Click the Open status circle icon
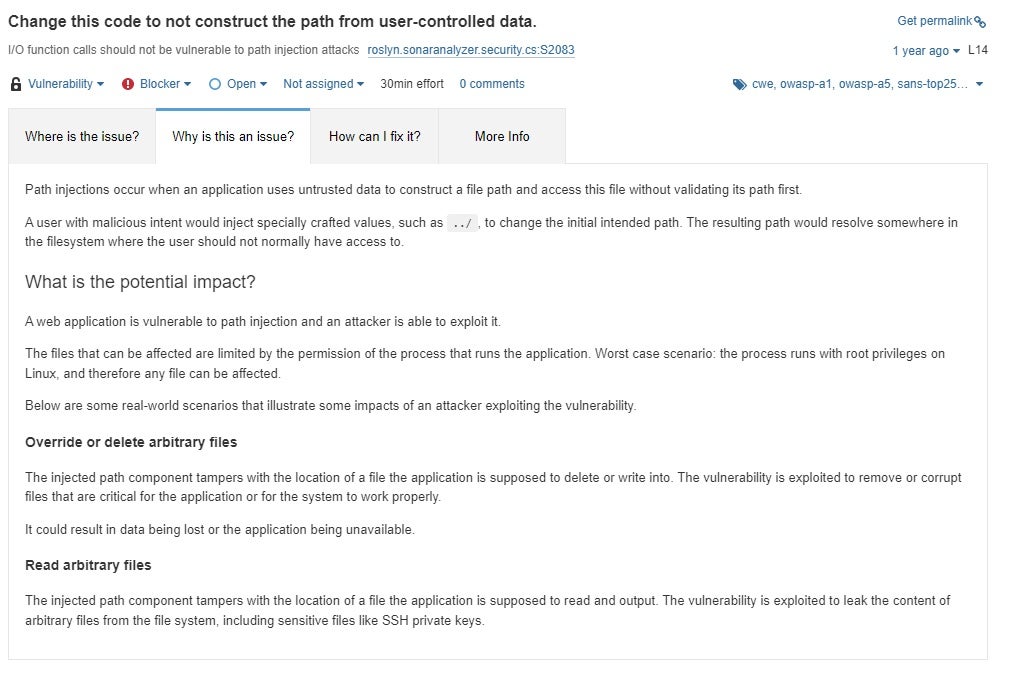1011x678 pixels. point(215,84)
